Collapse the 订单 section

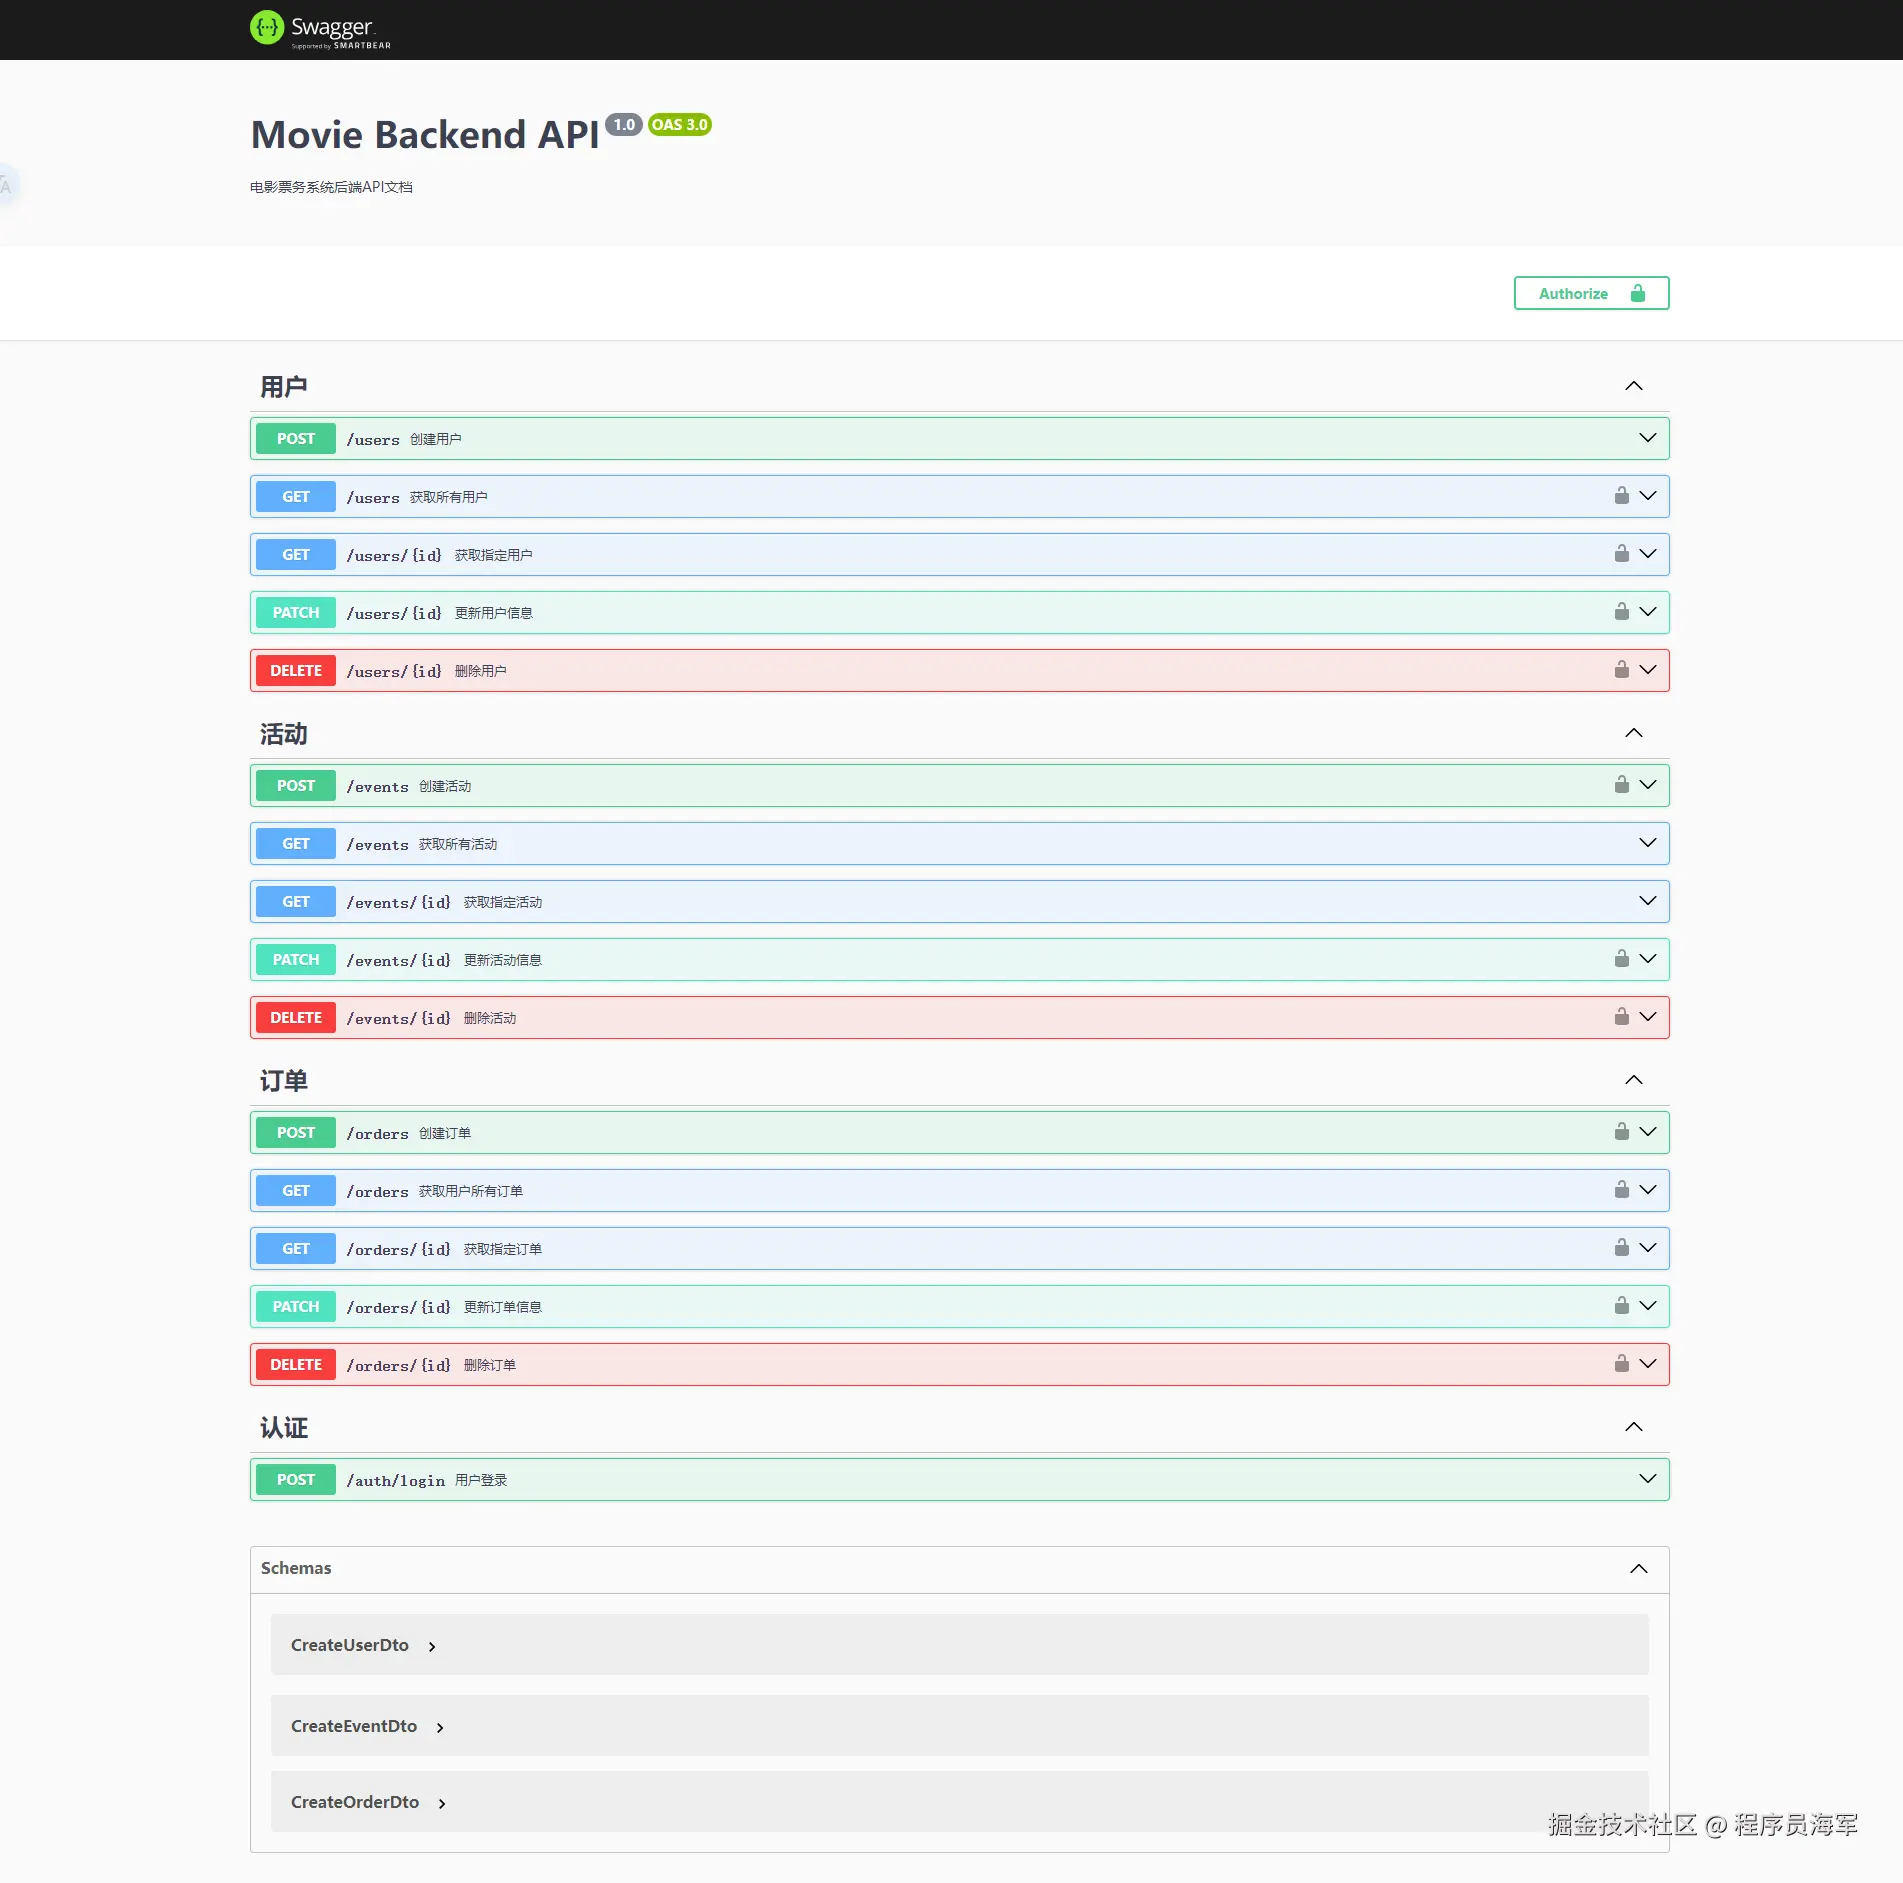point(1633,1080)
